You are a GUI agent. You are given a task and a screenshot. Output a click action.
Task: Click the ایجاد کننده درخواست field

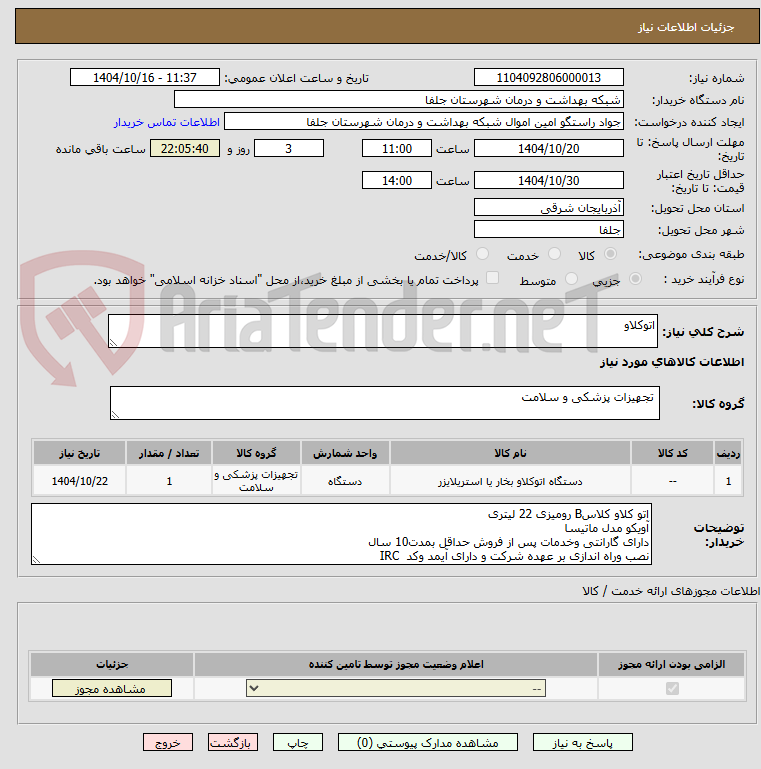point(424,122)
